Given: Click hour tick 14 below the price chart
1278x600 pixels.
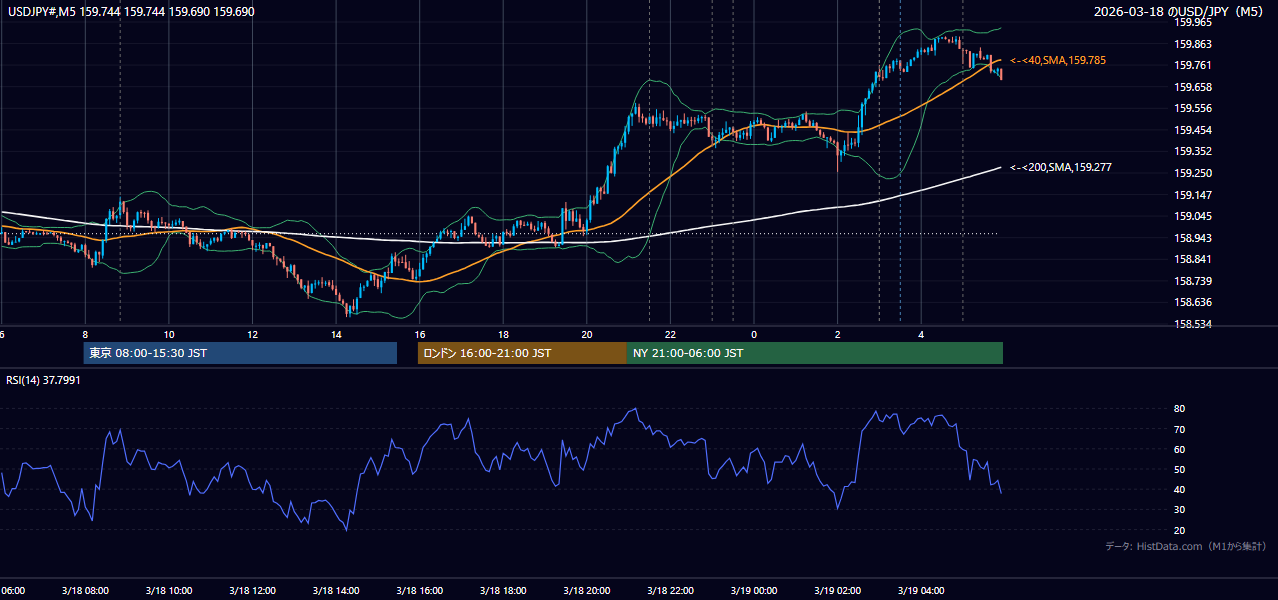Looking at the screenshot, I should pyautogui.click(x=336, y=334).
